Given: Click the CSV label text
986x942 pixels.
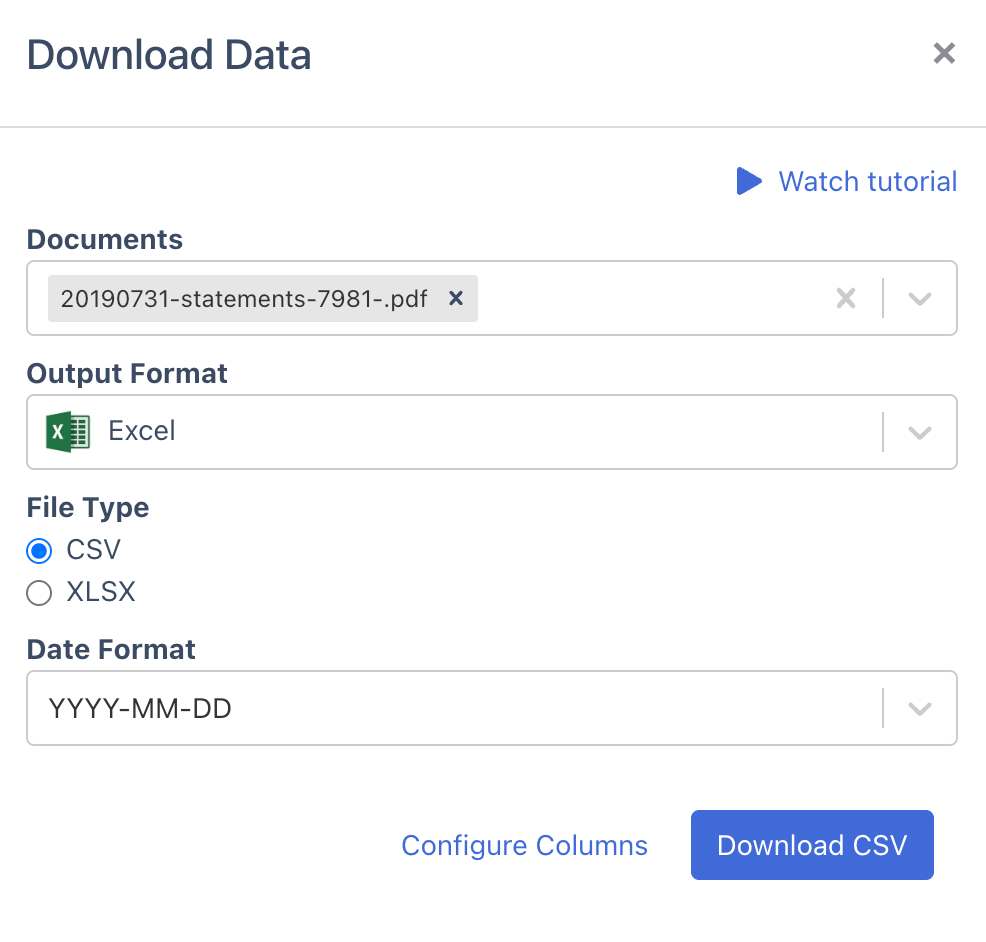Looking at the screenshot, I should coord(95,550).
